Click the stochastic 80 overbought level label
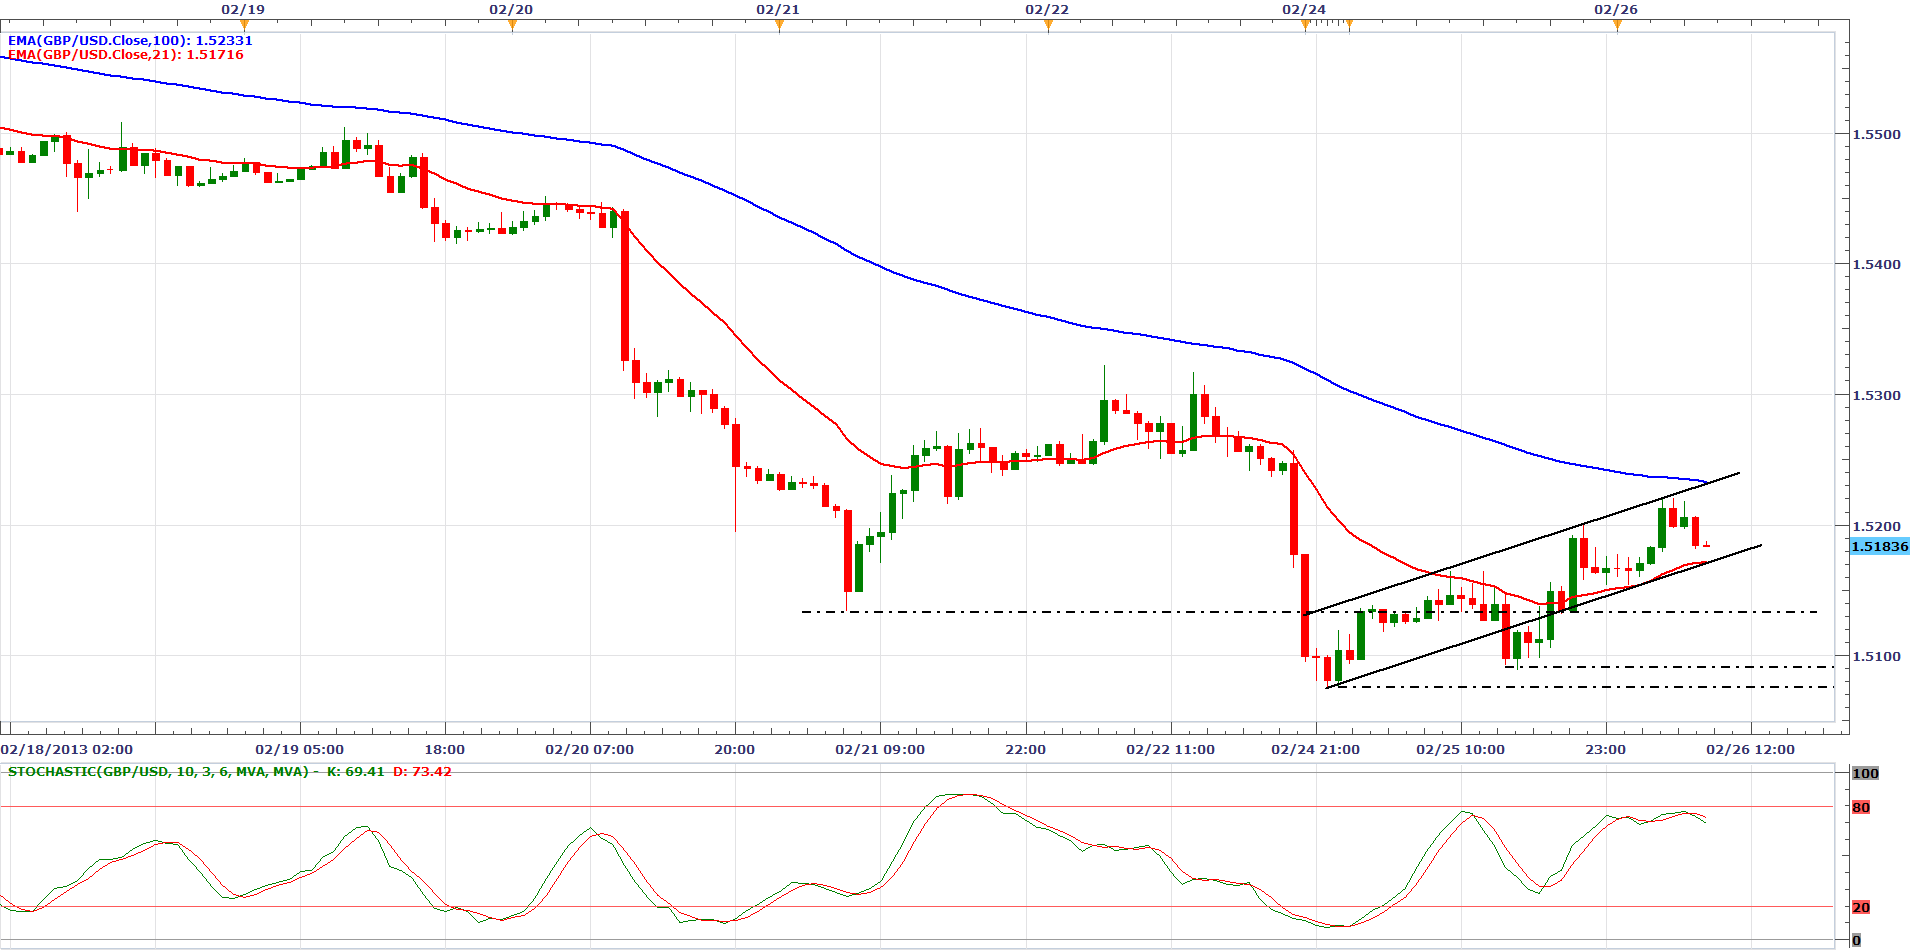 coord(1861,808)
